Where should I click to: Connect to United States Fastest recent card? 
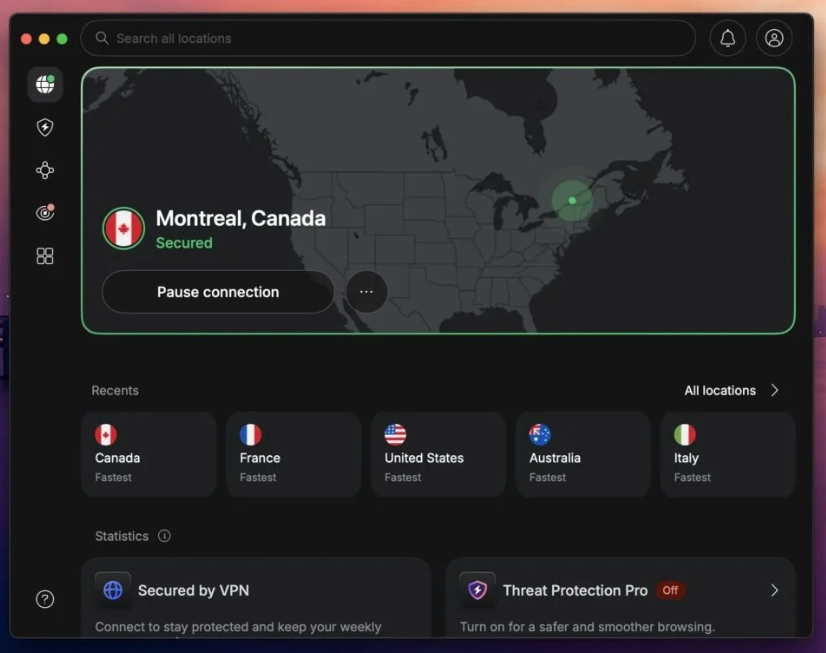tap(438, 454)
